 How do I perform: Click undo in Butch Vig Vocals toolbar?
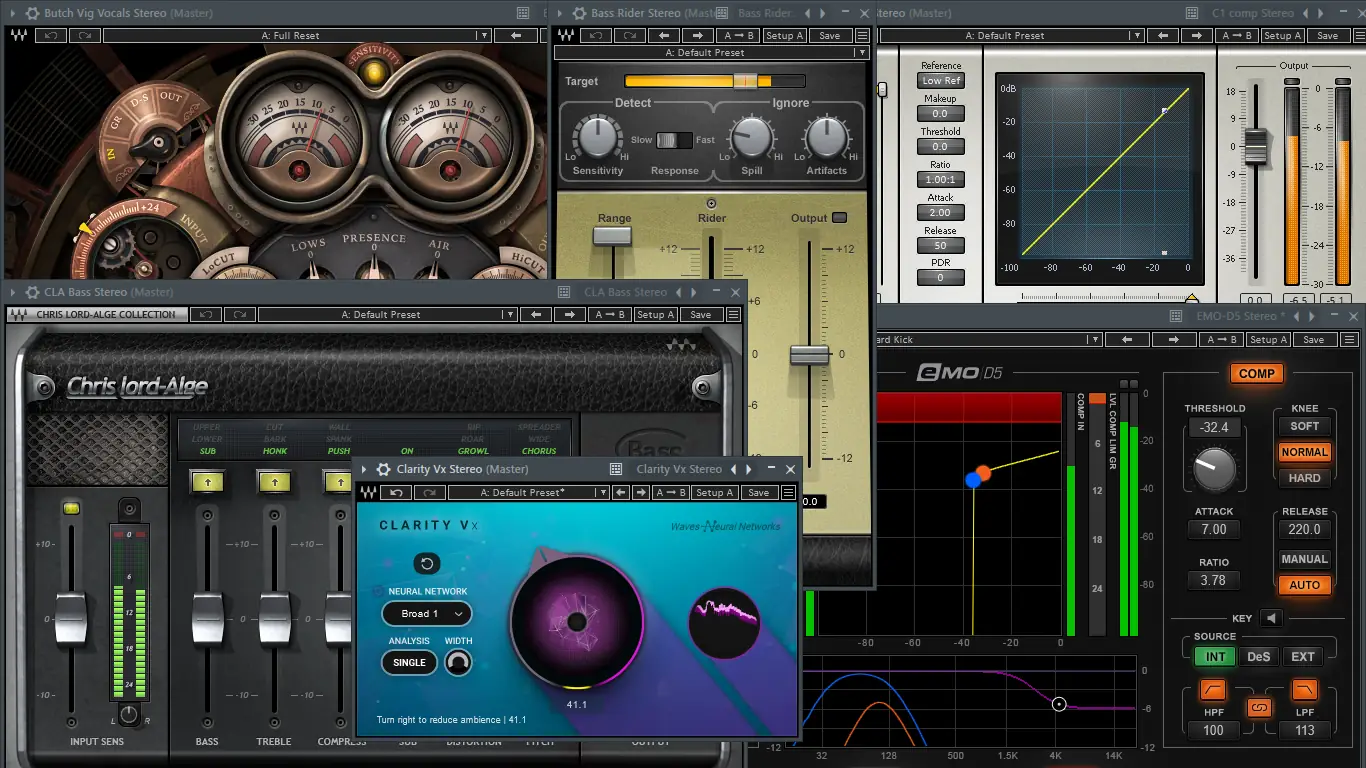[51, 35]
